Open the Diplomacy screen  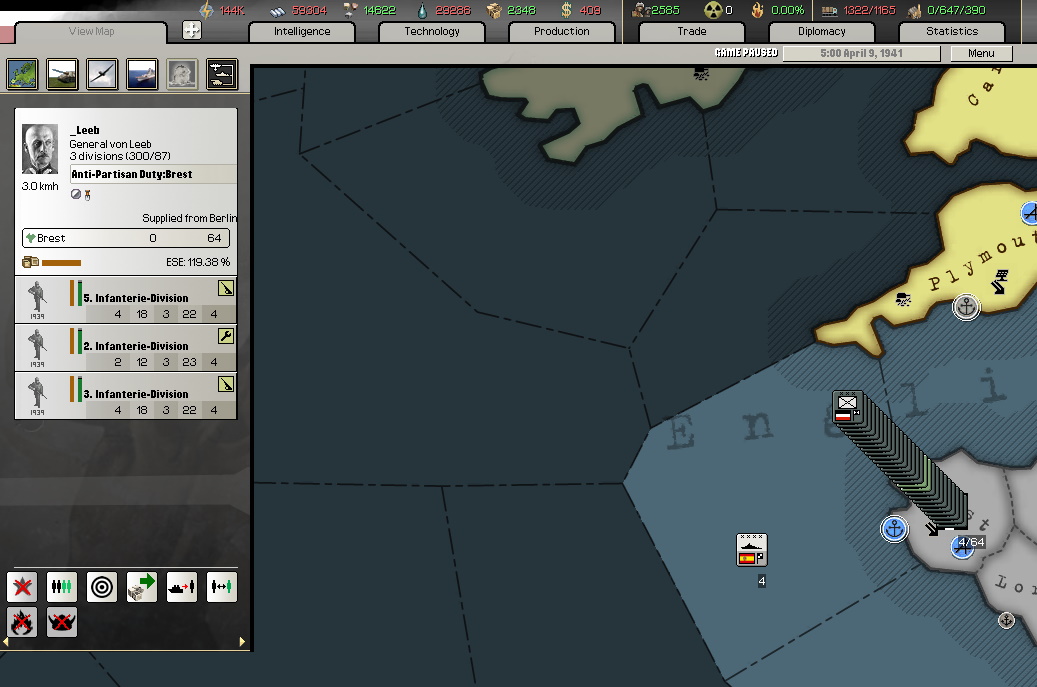point(821,31)
